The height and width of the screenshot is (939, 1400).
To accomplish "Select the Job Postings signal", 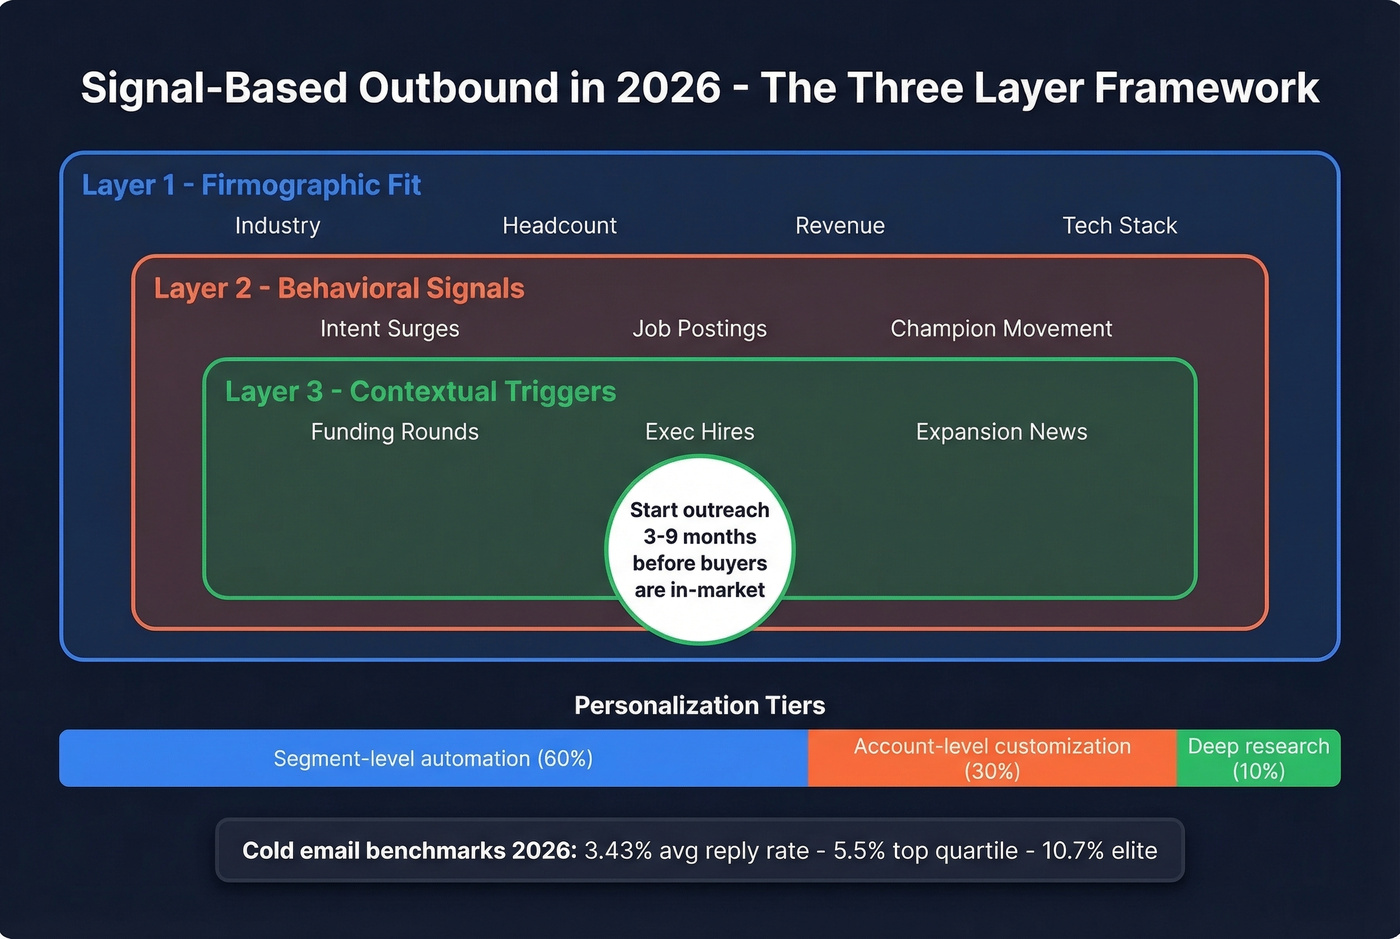I will [700, 328].
